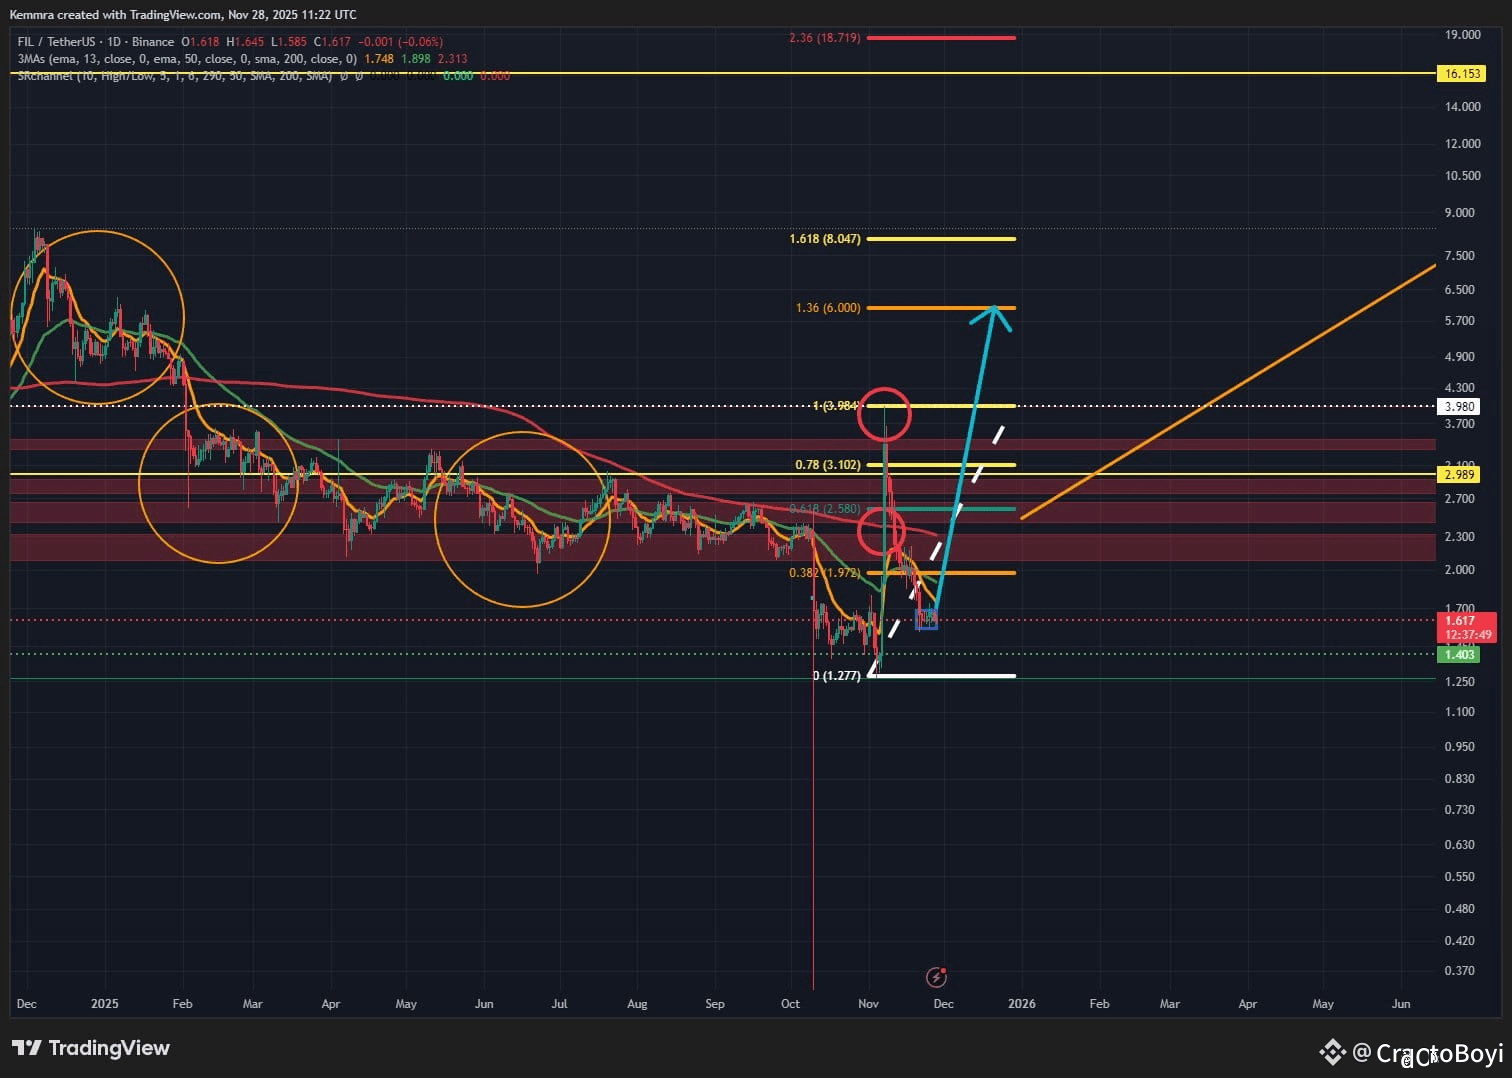Click the red 1.617 current price tag
Image resolution: width=1512 pixels, height=1078 pixels.
[x=1461, y=621]
